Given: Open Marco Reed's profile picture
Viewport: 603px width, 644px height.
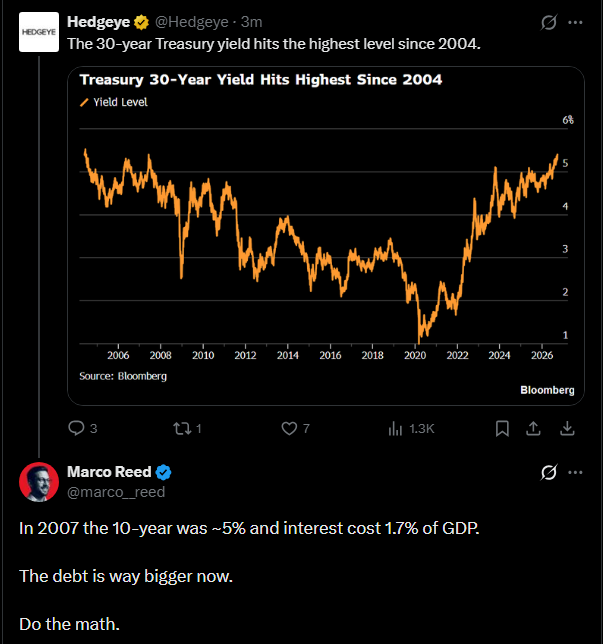Looking at the screenshot, I should pos(39,482).
